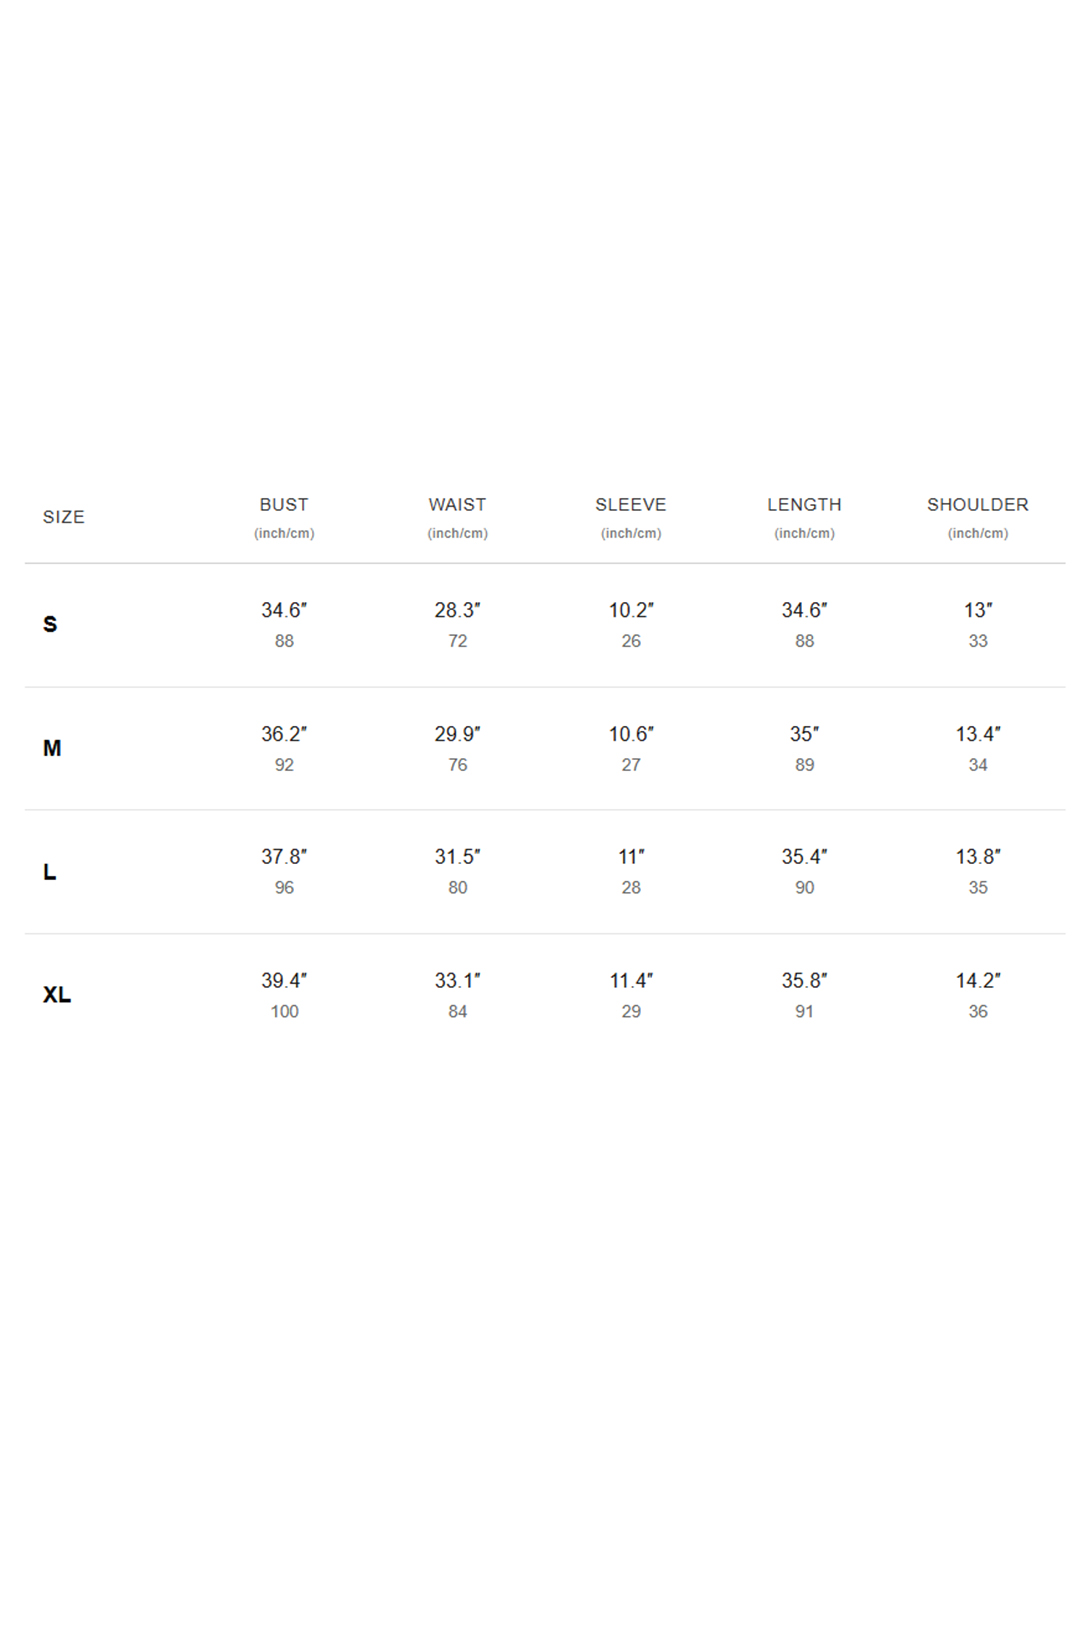The height and width of the screenshot is (1632, 1088).
Task: Click the SIZE column header
Action: tap(63, 517)
